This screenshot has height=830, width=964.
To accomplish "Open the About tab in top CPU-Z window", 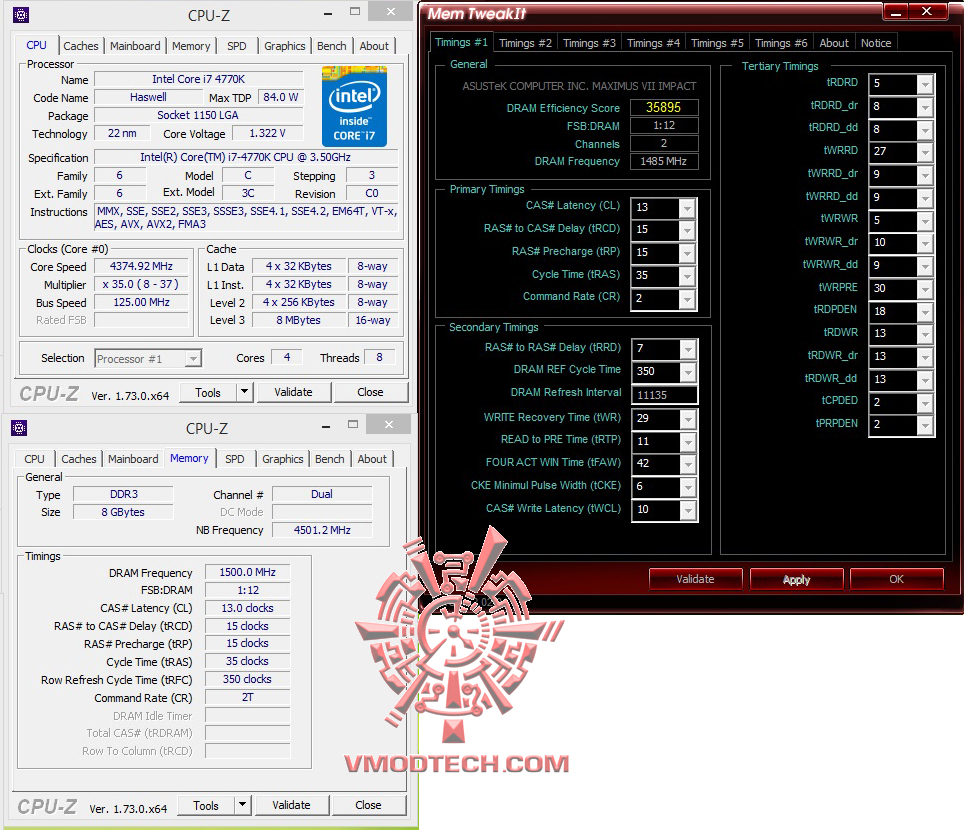I will [x=374, y=46].
